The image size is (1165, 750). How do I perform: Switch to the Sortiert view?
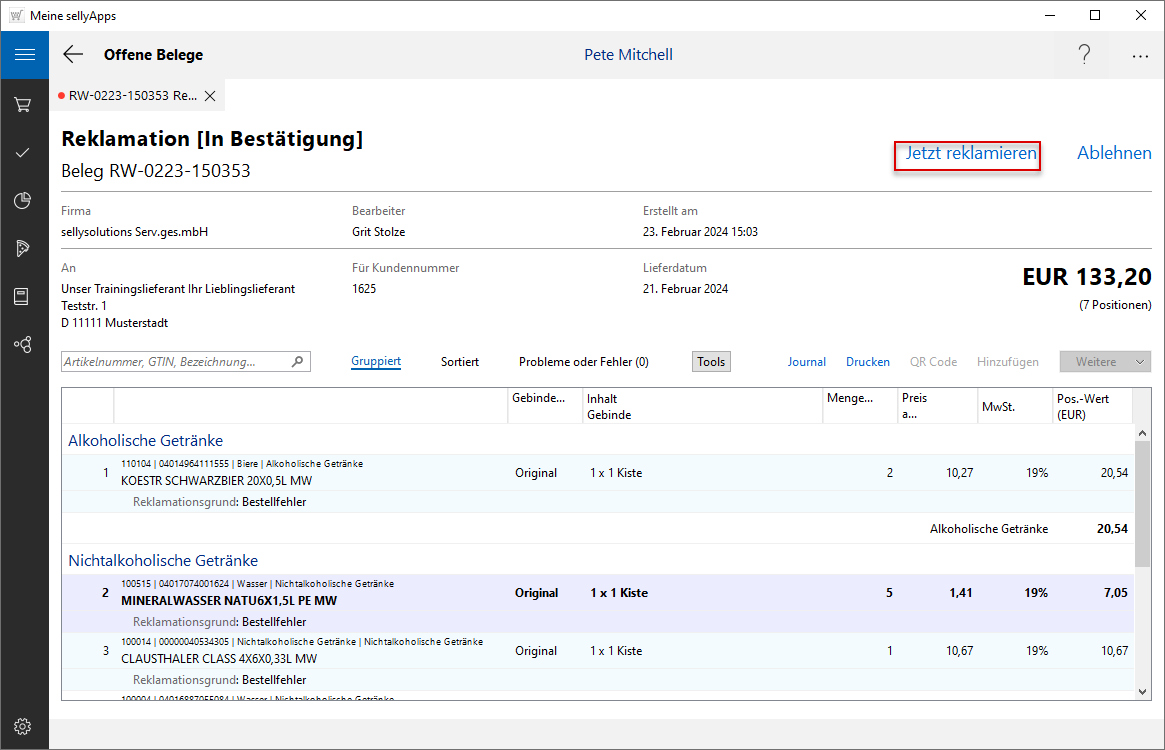pos(459,362)
